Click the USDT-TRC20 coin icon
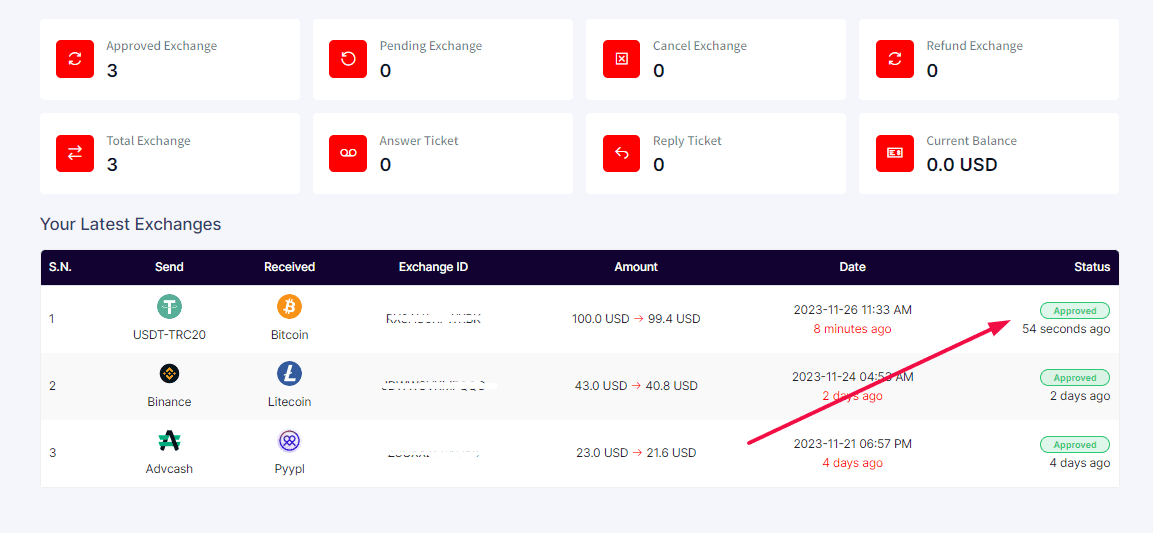 [169, 307]
